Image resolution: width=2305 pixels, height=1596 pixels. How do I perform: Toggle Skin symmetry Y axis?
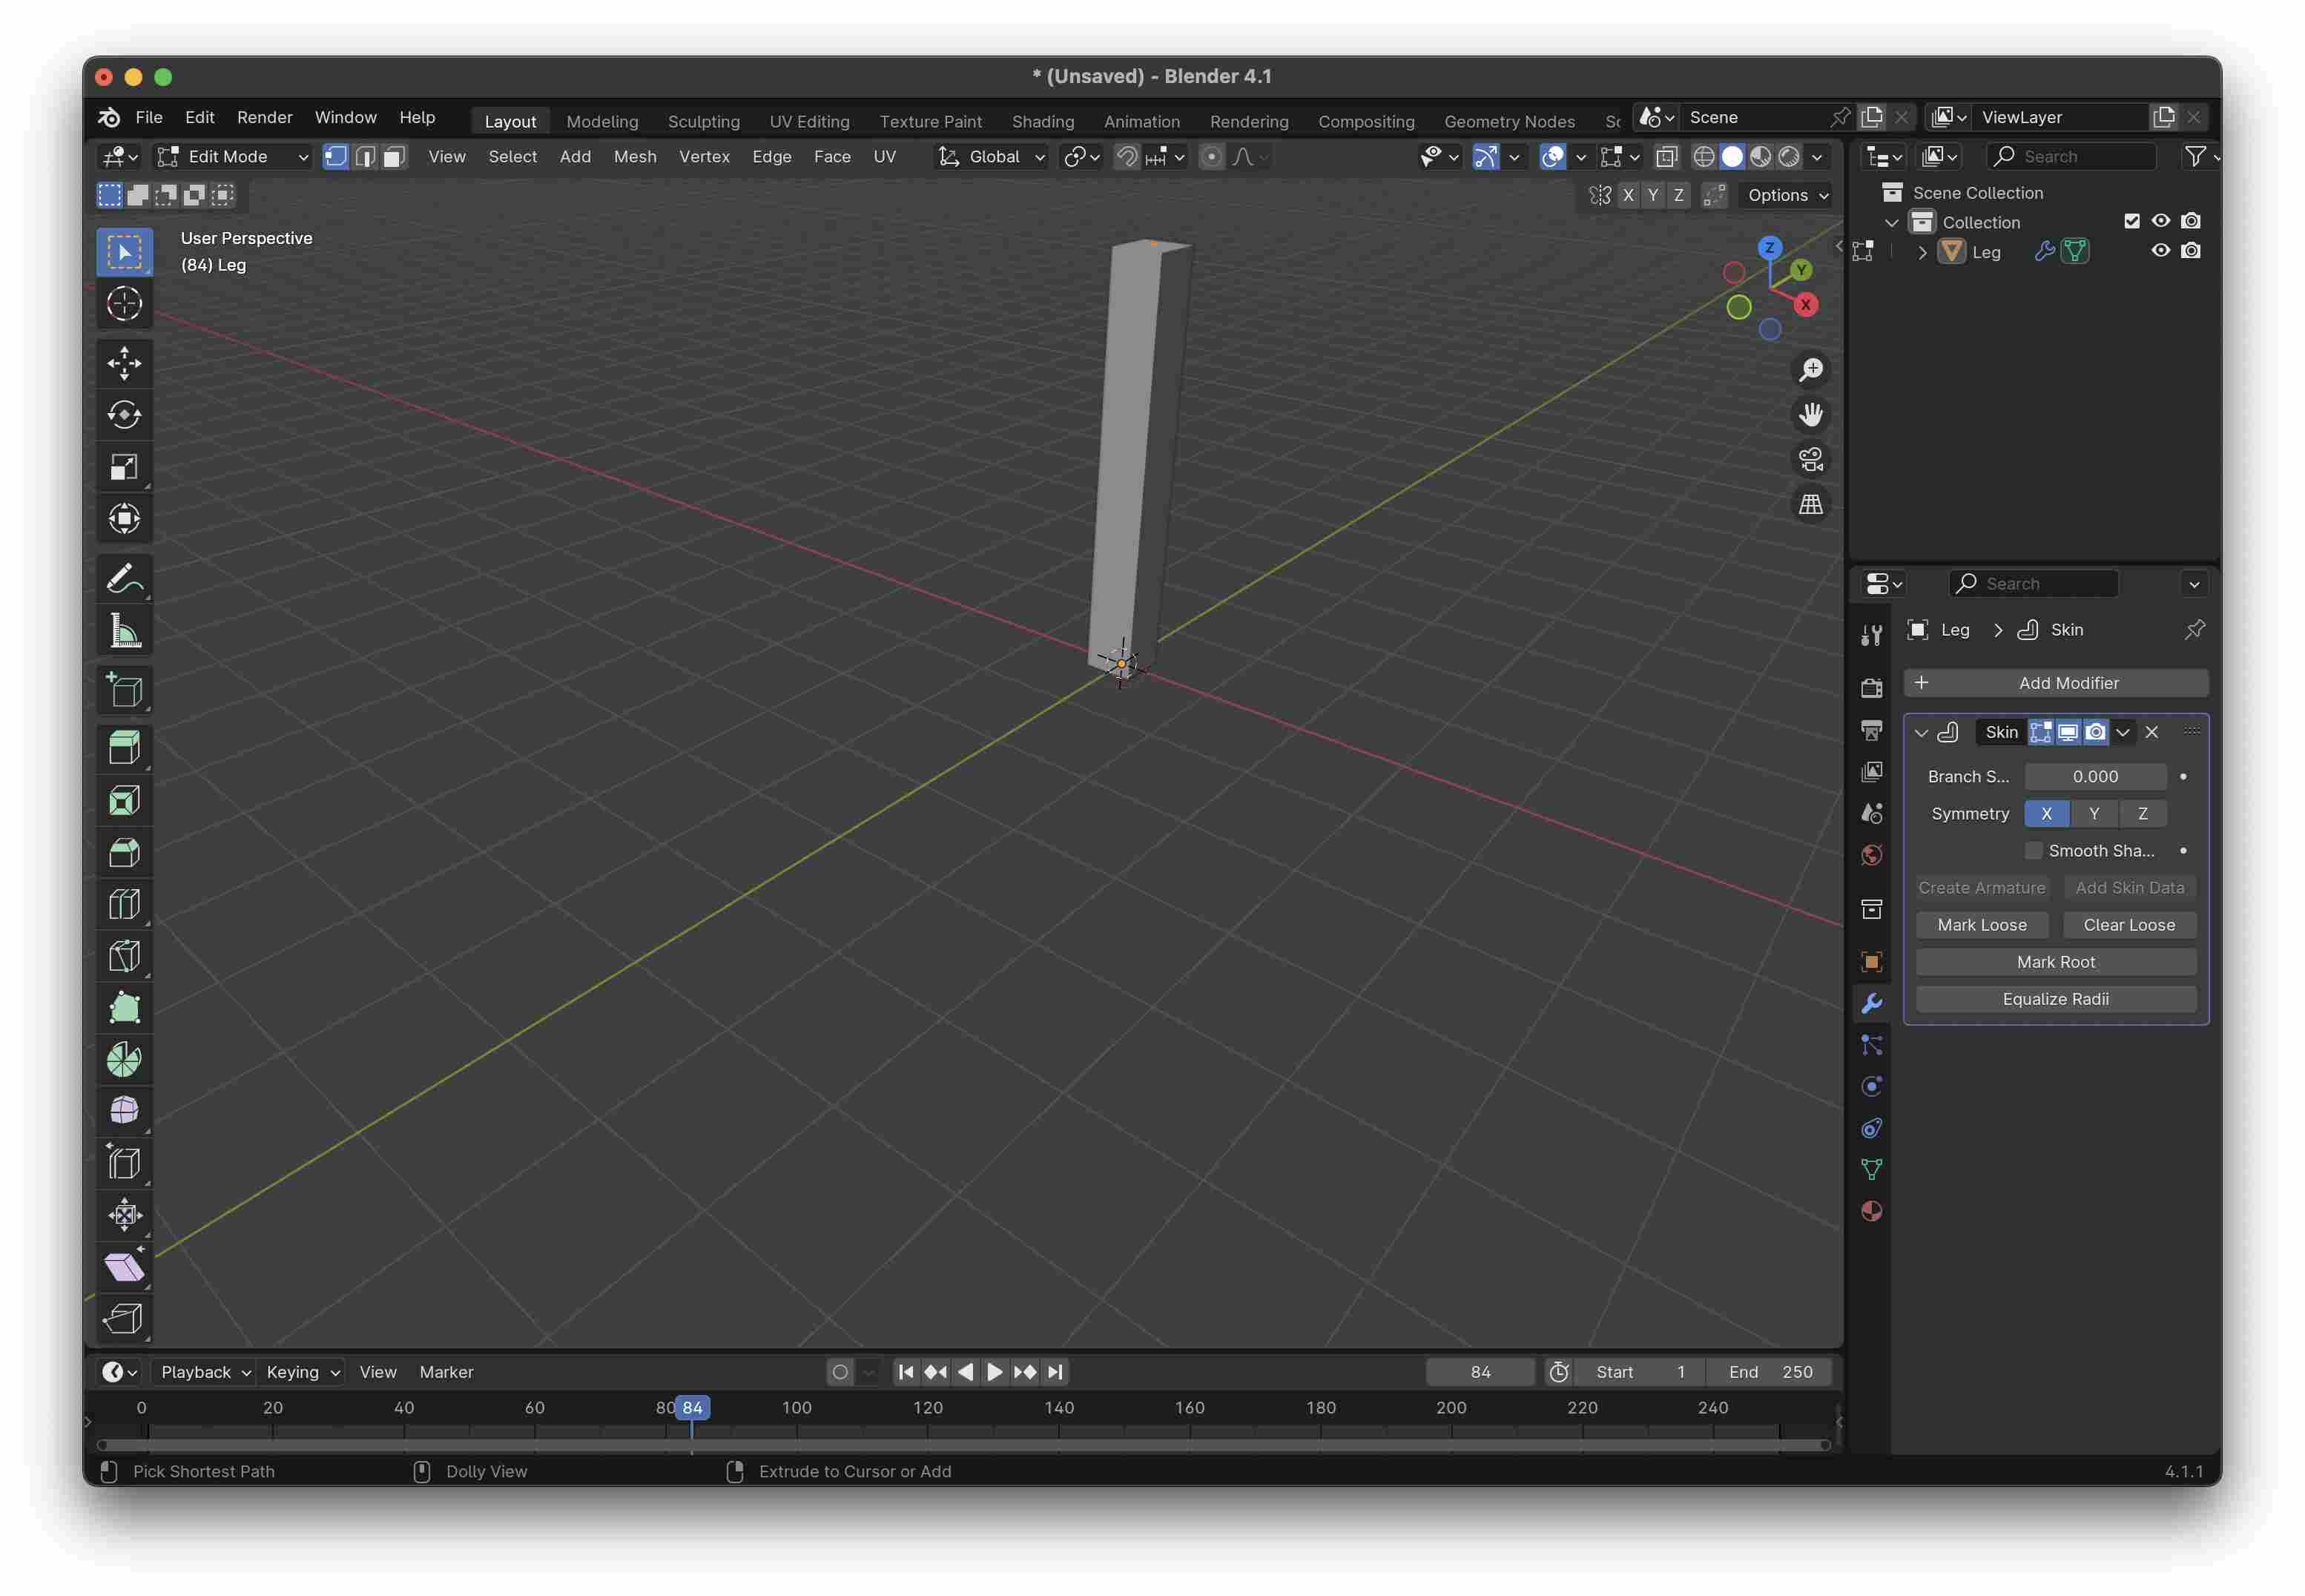2094,814
